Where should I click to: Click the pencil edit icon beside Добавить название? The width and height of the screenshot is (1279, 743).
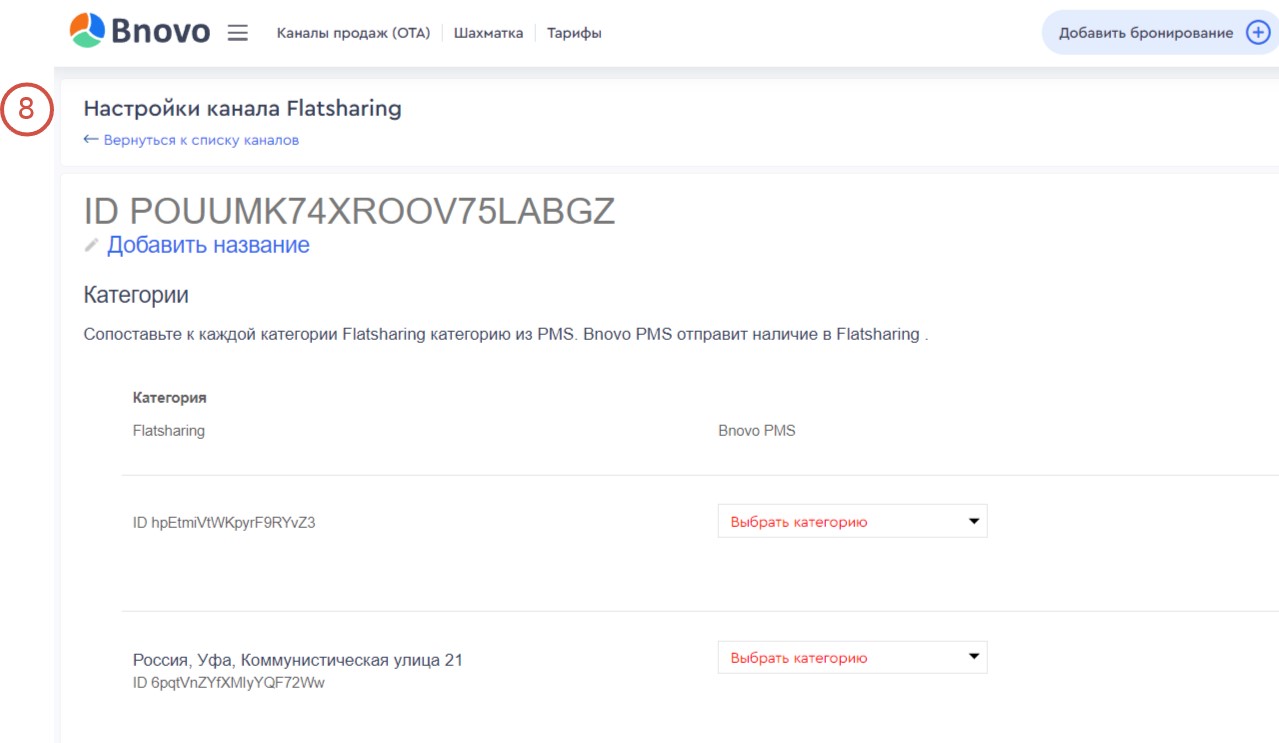click(x=92, y=245)
